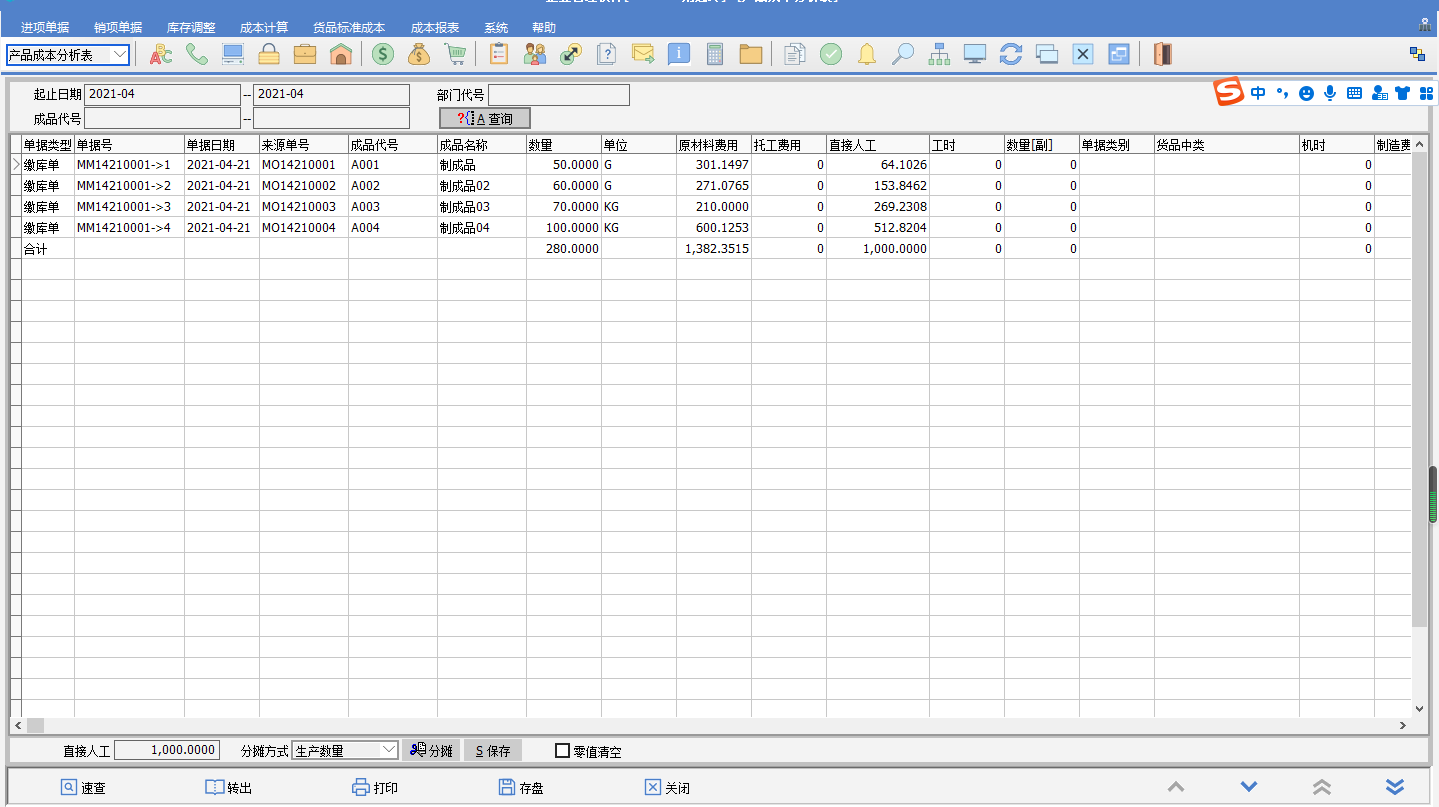Open the 分摊方式 生产数量 dropdown
The height and width of the screenshot is (807, 1439).
(x=389, y=751)
